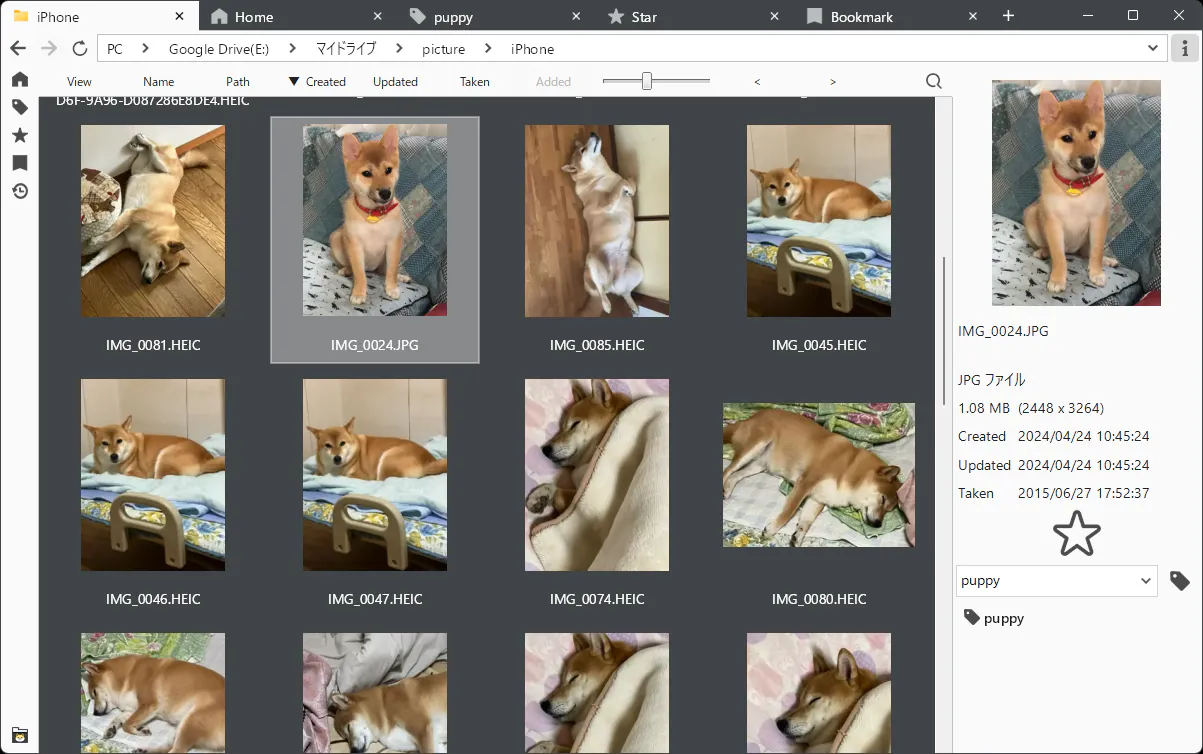Close the iPhone tab
The height and width of the screenshot is (754, 1203).
[x=180, y=16]
